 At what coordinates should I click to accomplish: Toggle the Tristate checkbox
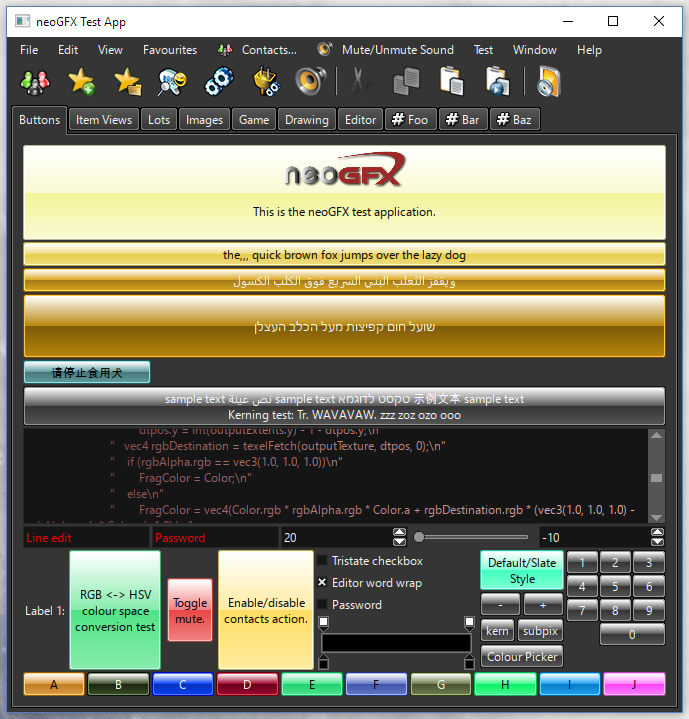coord(322,560)
